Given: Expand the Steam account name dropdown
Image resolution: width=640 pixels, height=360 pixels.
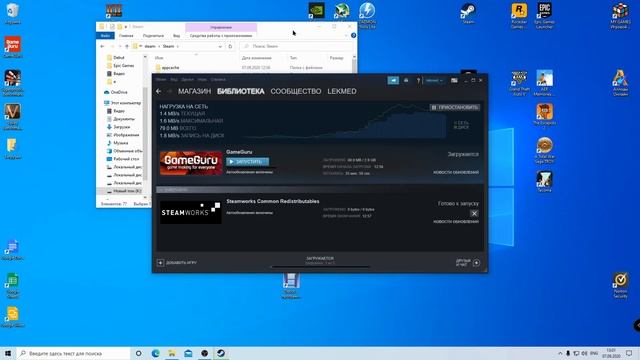Looking at the screenshot, I should click(434, 80).
